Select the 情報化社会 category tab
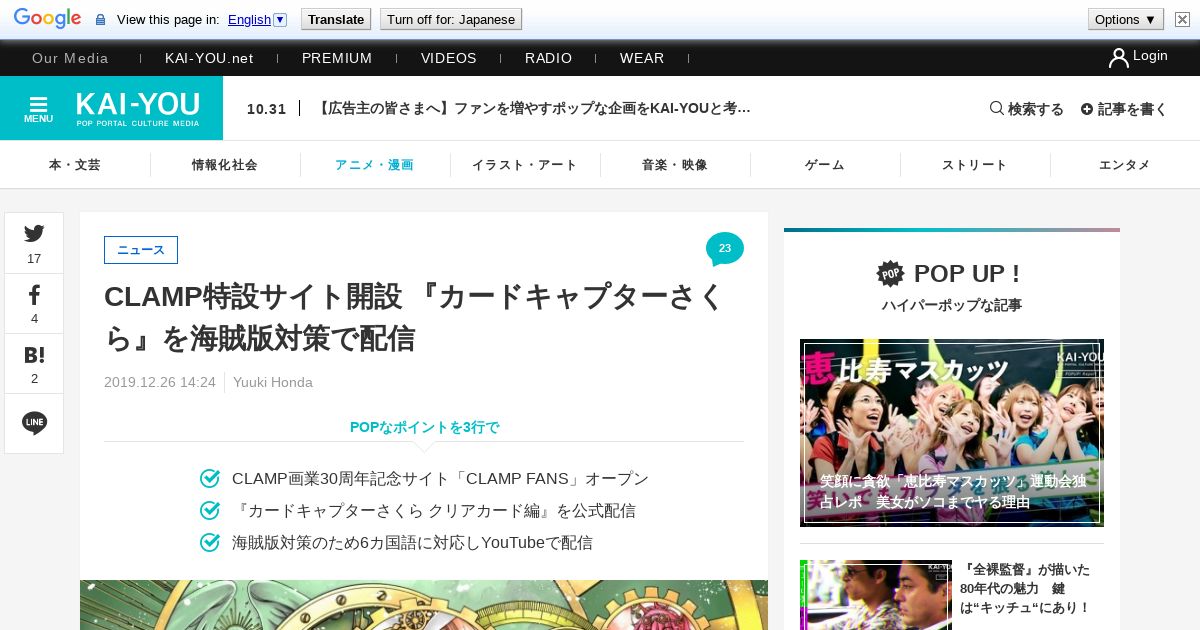 click(x=225, y=165)
